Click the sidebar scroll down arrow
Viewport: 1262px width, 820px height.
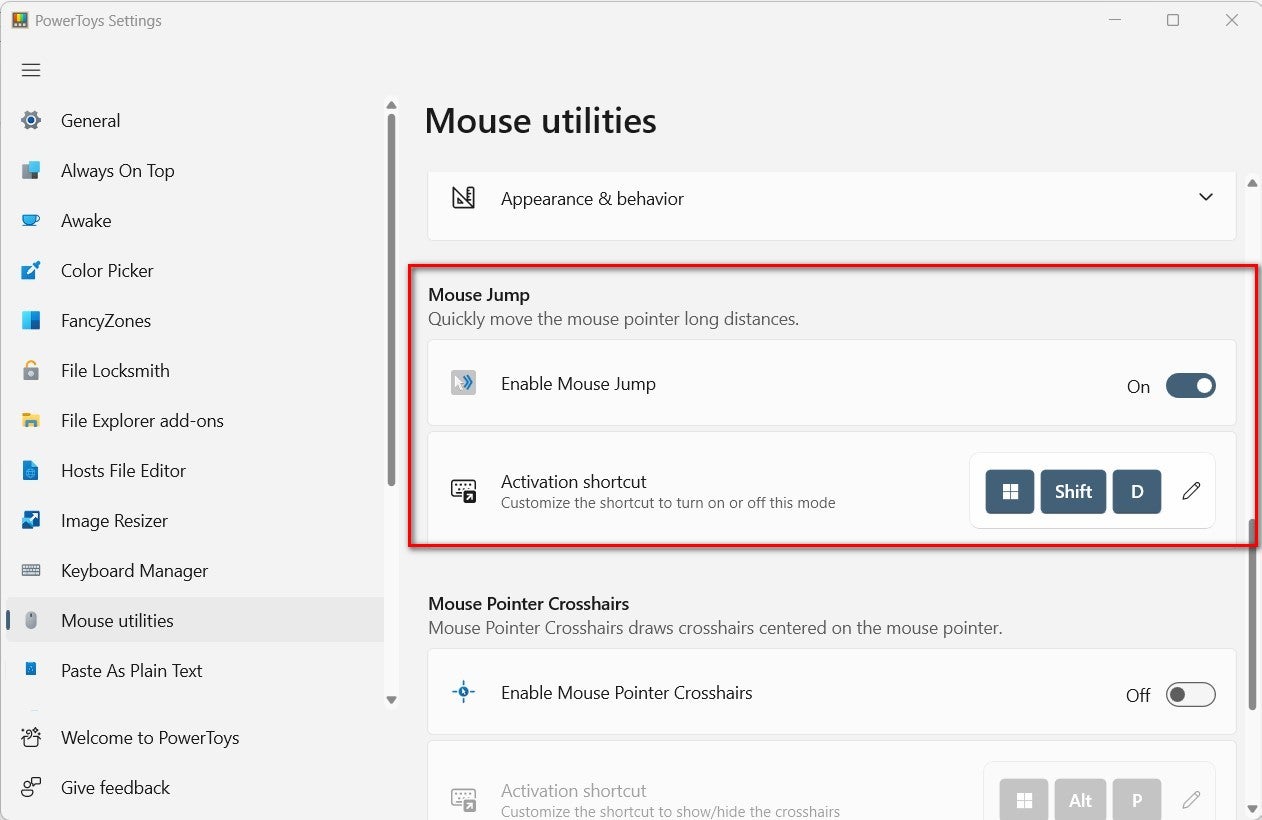[x=392, y=700]
